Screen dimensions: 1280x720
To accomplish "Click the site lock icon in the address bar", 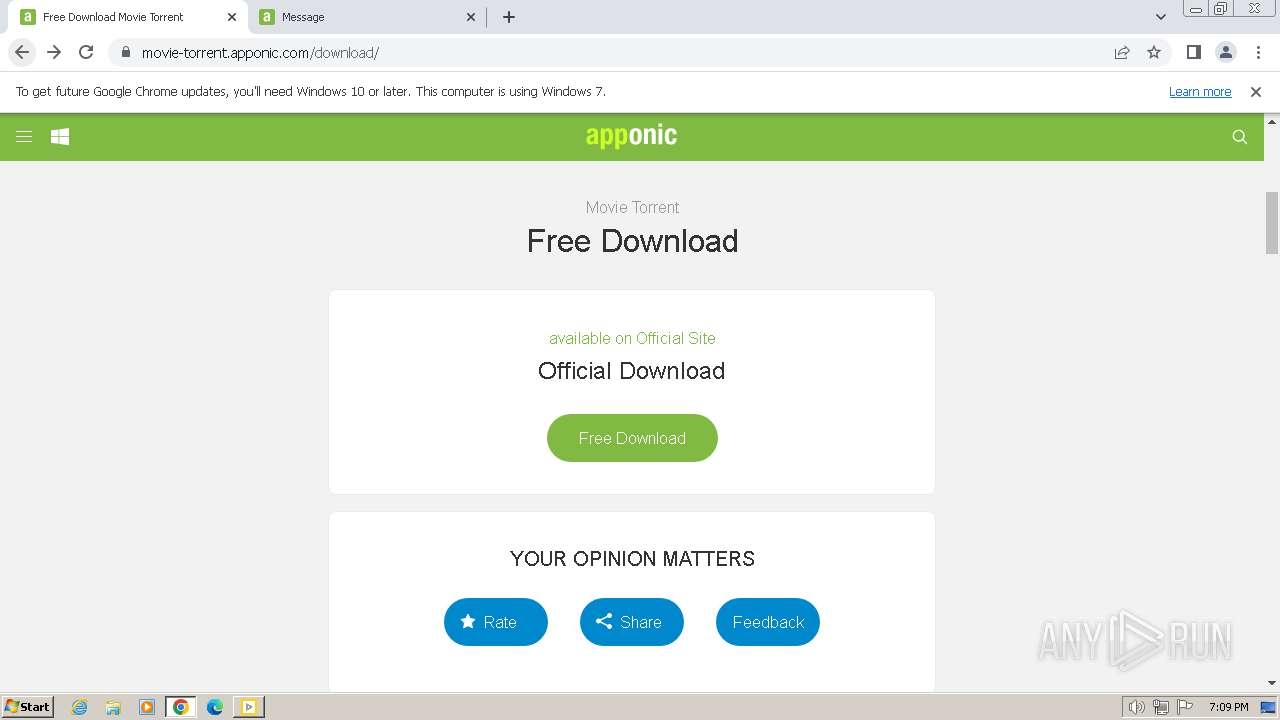I will coord(125,53).
